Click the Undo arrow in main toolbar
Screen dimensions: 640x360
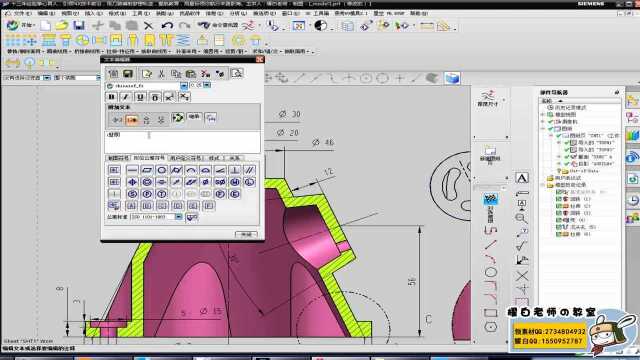[x=167, y=25]
